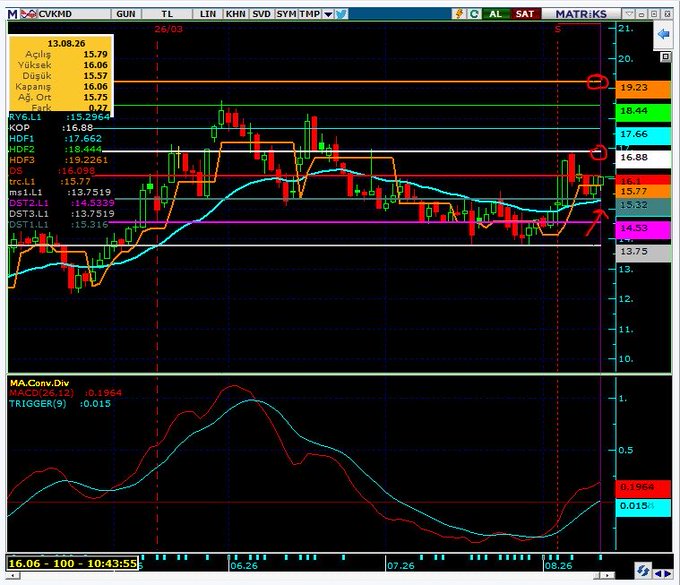Screen dimensions: 680x585
Task: Expand the dropdown arrow after TMP
Action: (328, 14)
